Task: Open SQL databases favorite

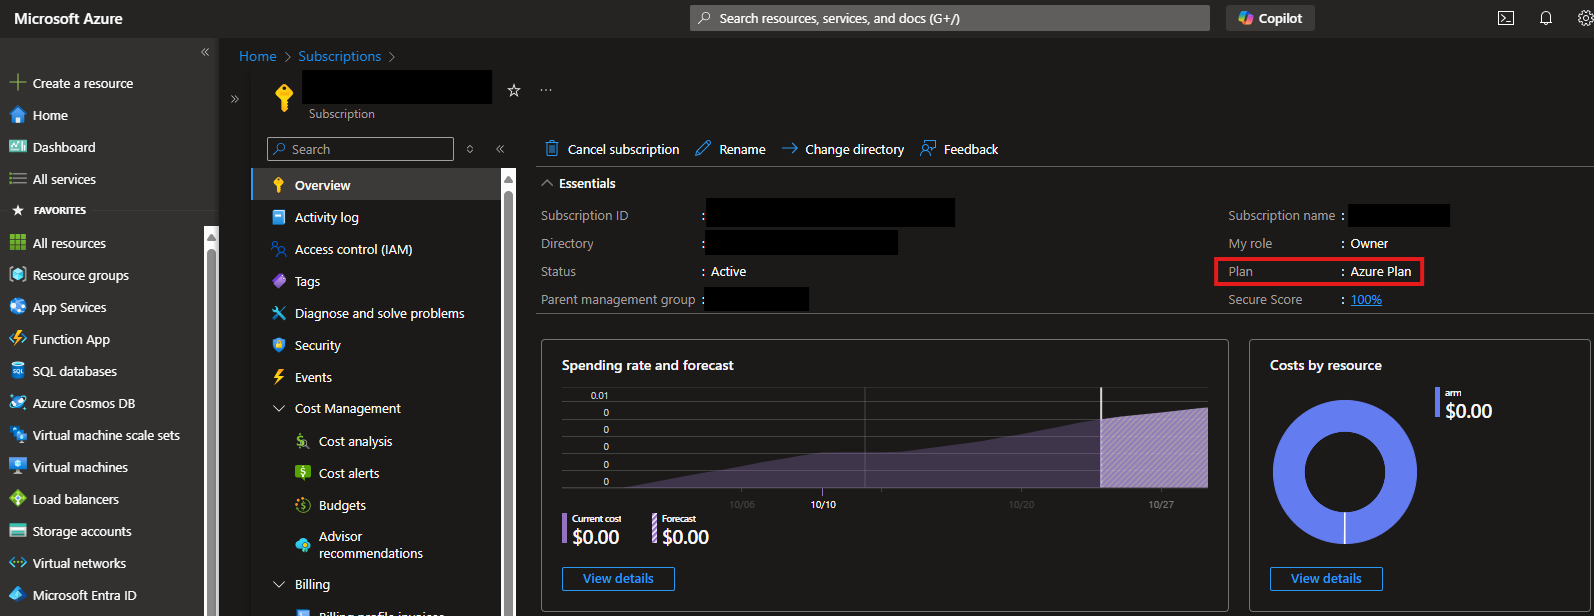Action: click(74, 371)
